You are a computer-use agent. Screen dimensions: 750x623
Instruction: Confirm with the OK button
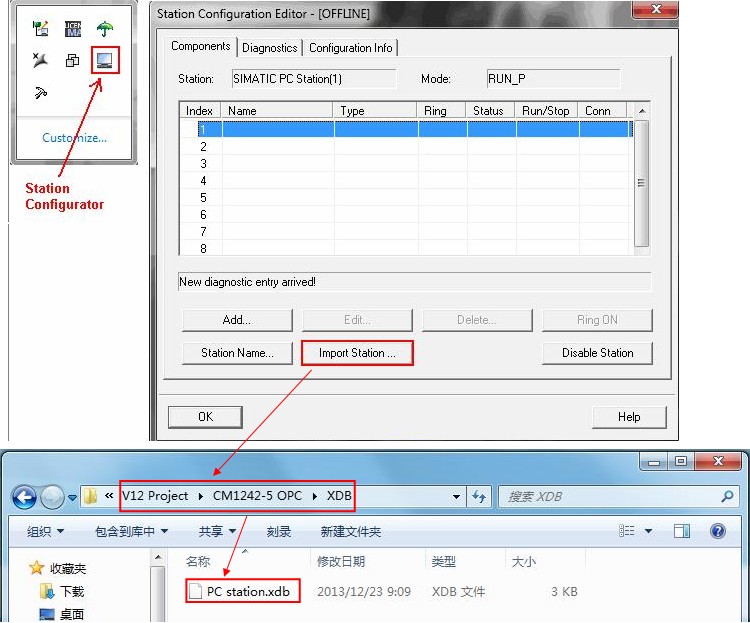(205, 417)
